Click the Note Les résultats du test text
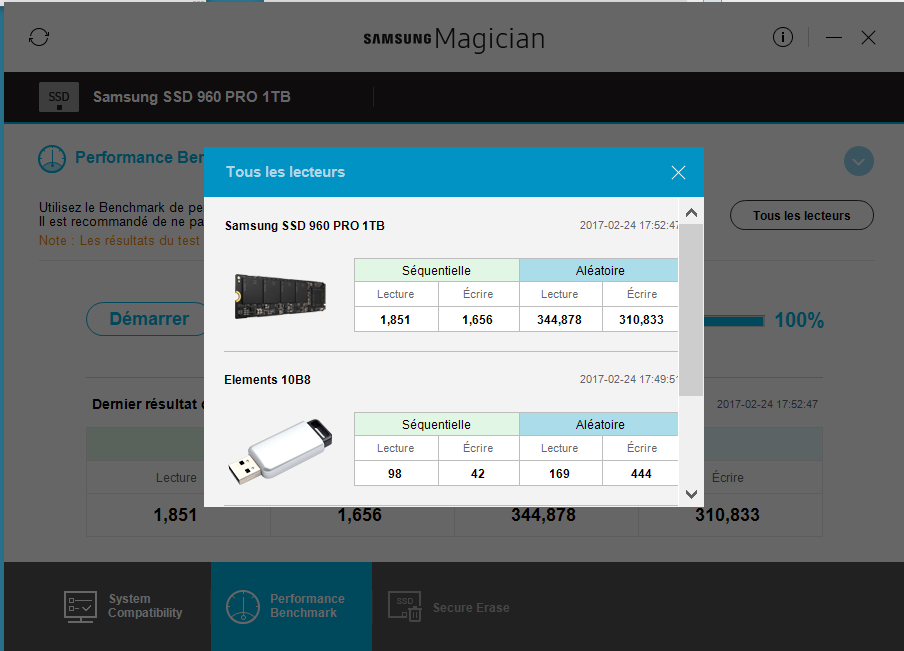904x651 pixels. click(x=119, y=240)
